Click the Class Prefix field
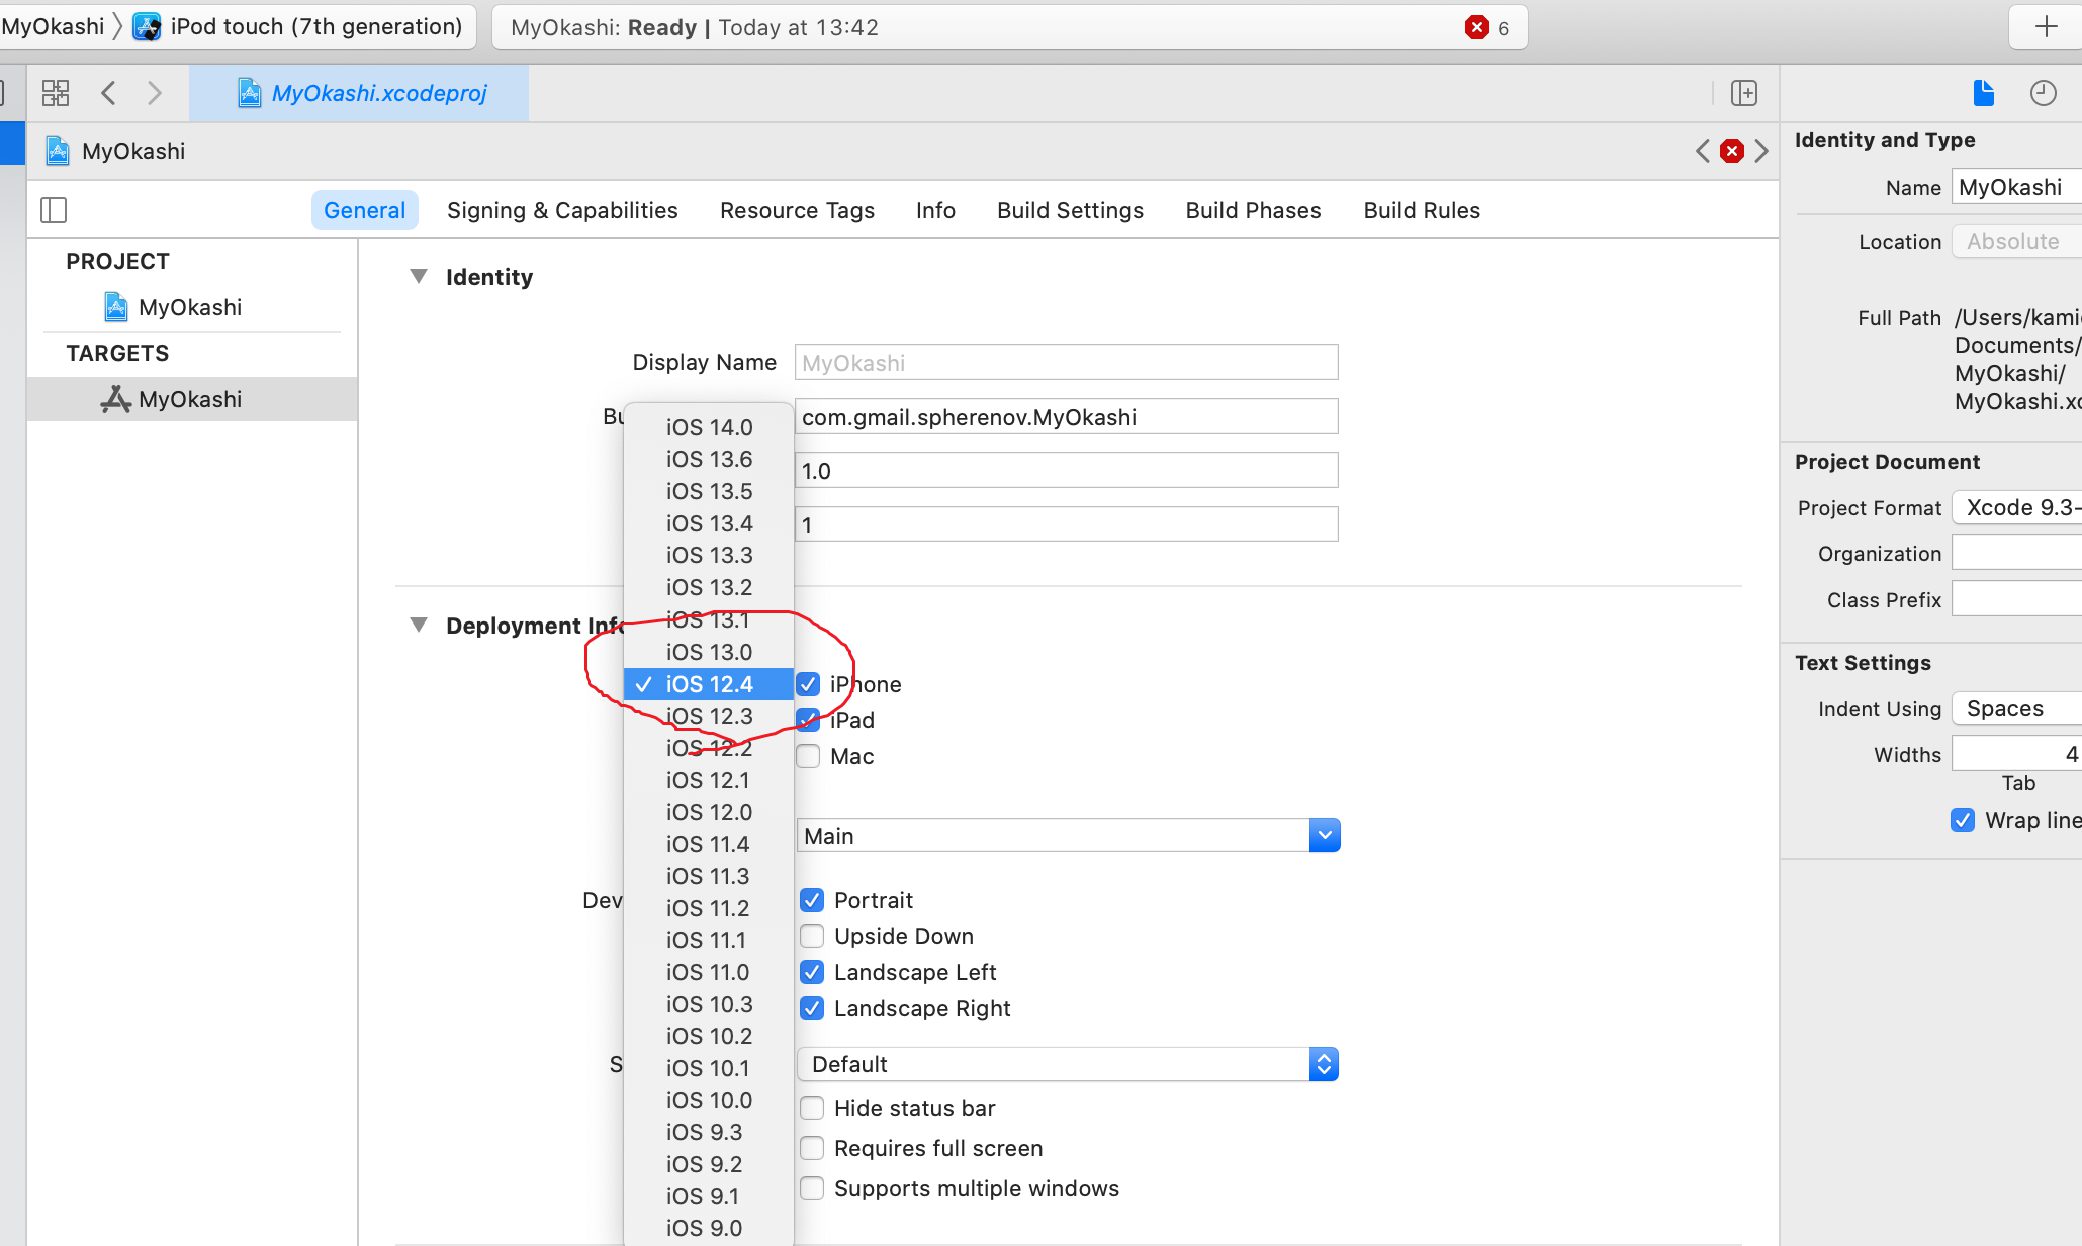Image resolution: width=2082 pixels, height=1246 pixels. point(2017,599)
